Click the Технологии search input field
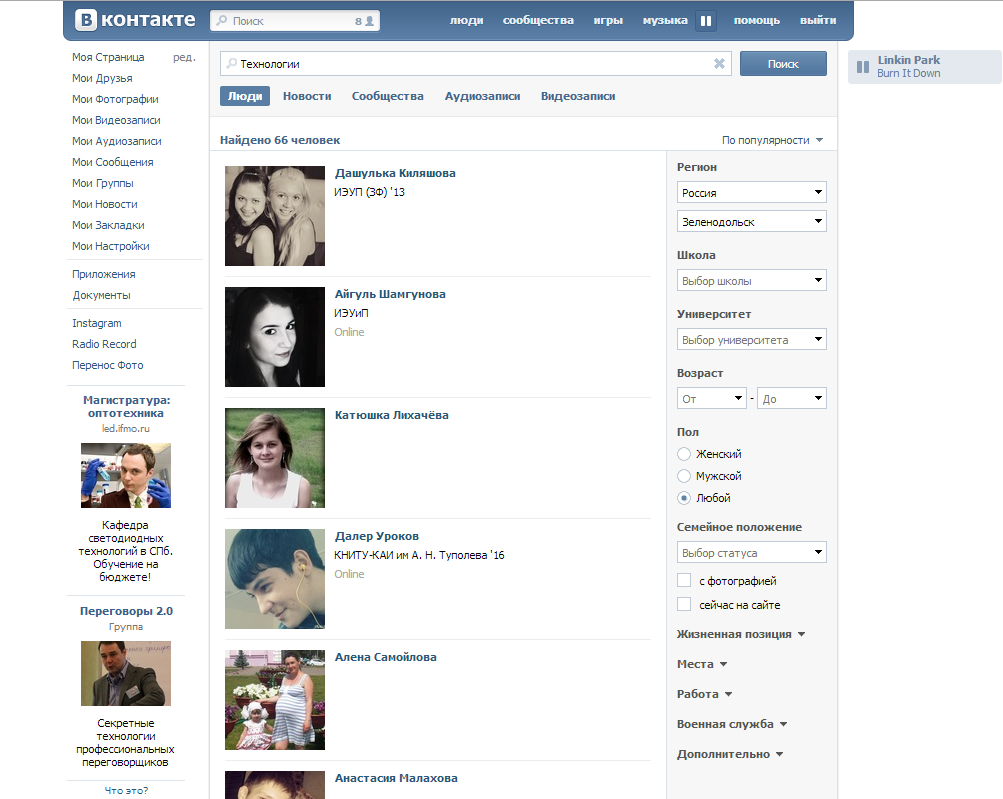Viewport: 1003px width, 799px height. pos(475,63)
